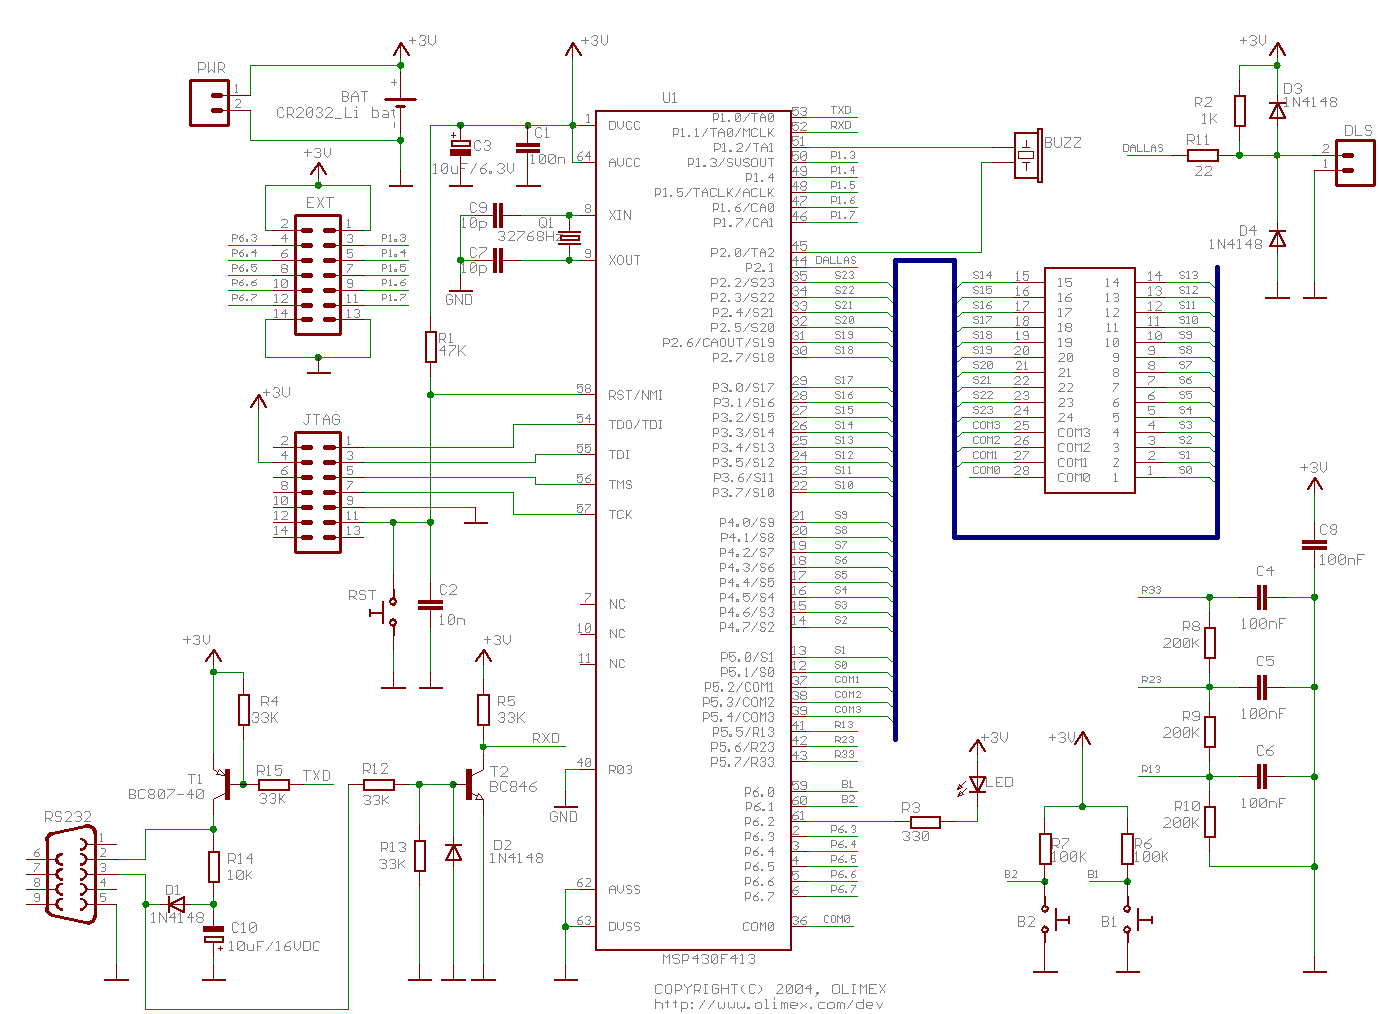Select the C2 10n capacitor symbol
This screenshot has height=1014, width=1379.
(430, 604)
